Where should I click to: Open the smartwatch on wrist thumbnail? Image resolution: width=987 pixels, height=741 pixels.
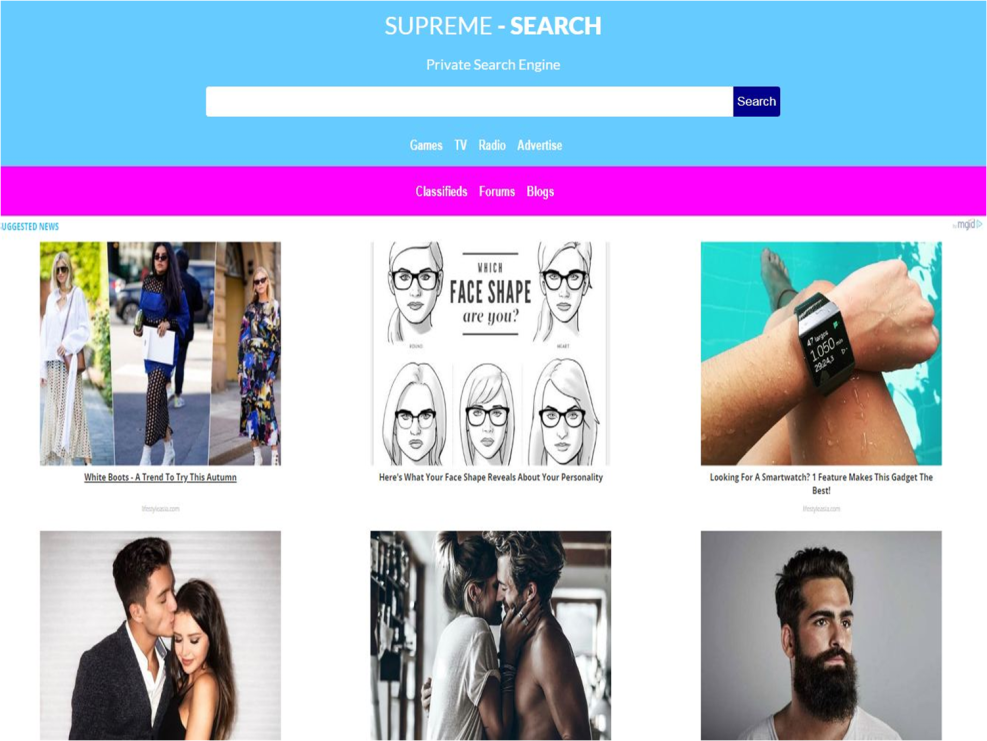(x=821, y=354)
